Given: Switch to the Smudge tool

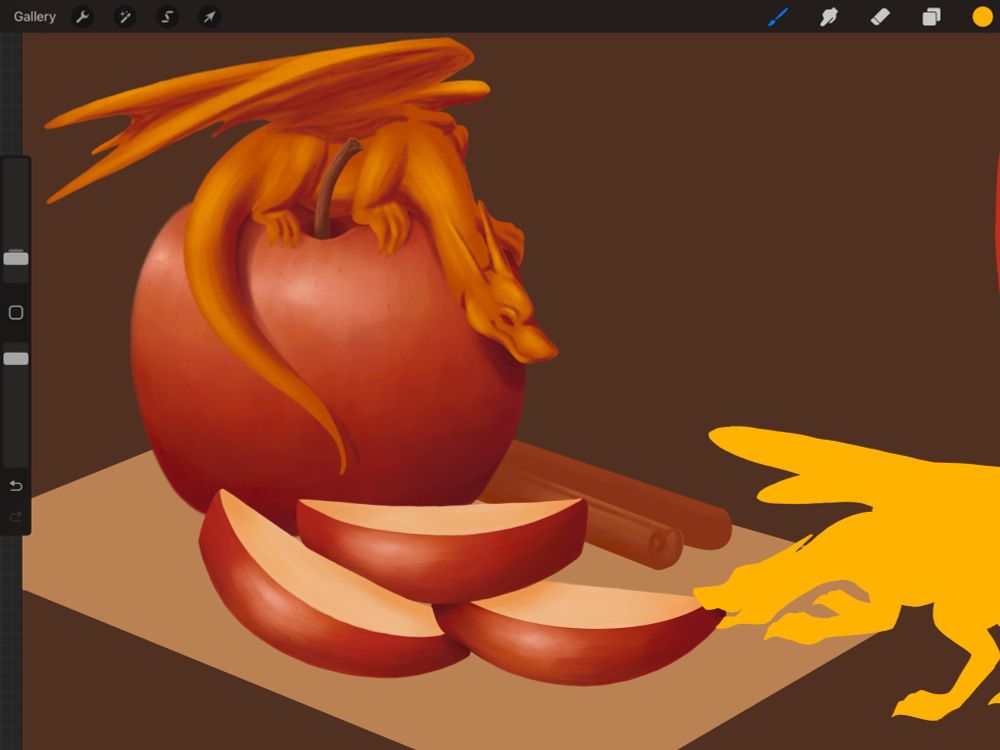Looking at the screenshot, I should 829,16.
